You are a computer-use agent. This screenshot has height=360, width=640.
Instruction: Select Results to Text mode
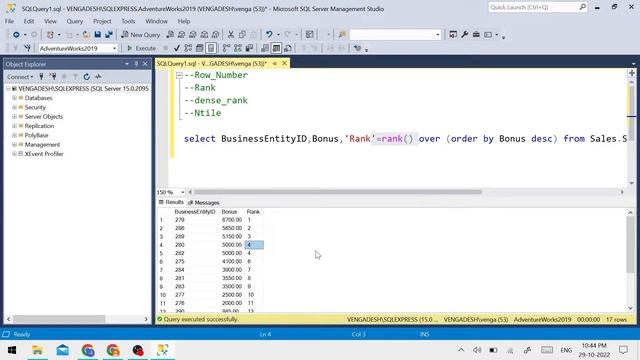pyautogui.click(x=265, y=48)
